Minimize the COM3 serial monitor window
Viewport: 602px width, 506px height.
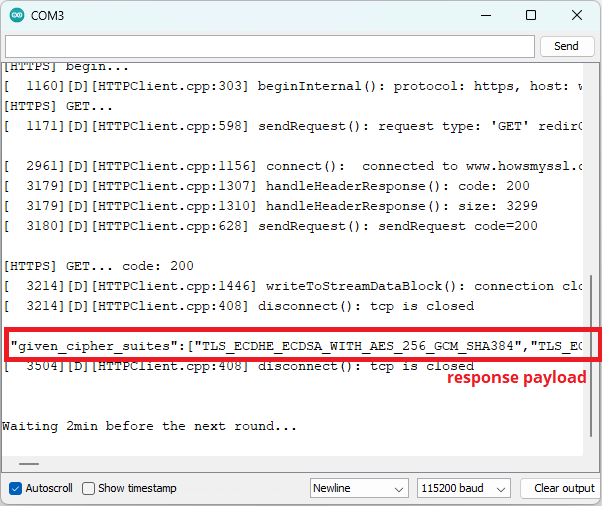pos(486,15)
